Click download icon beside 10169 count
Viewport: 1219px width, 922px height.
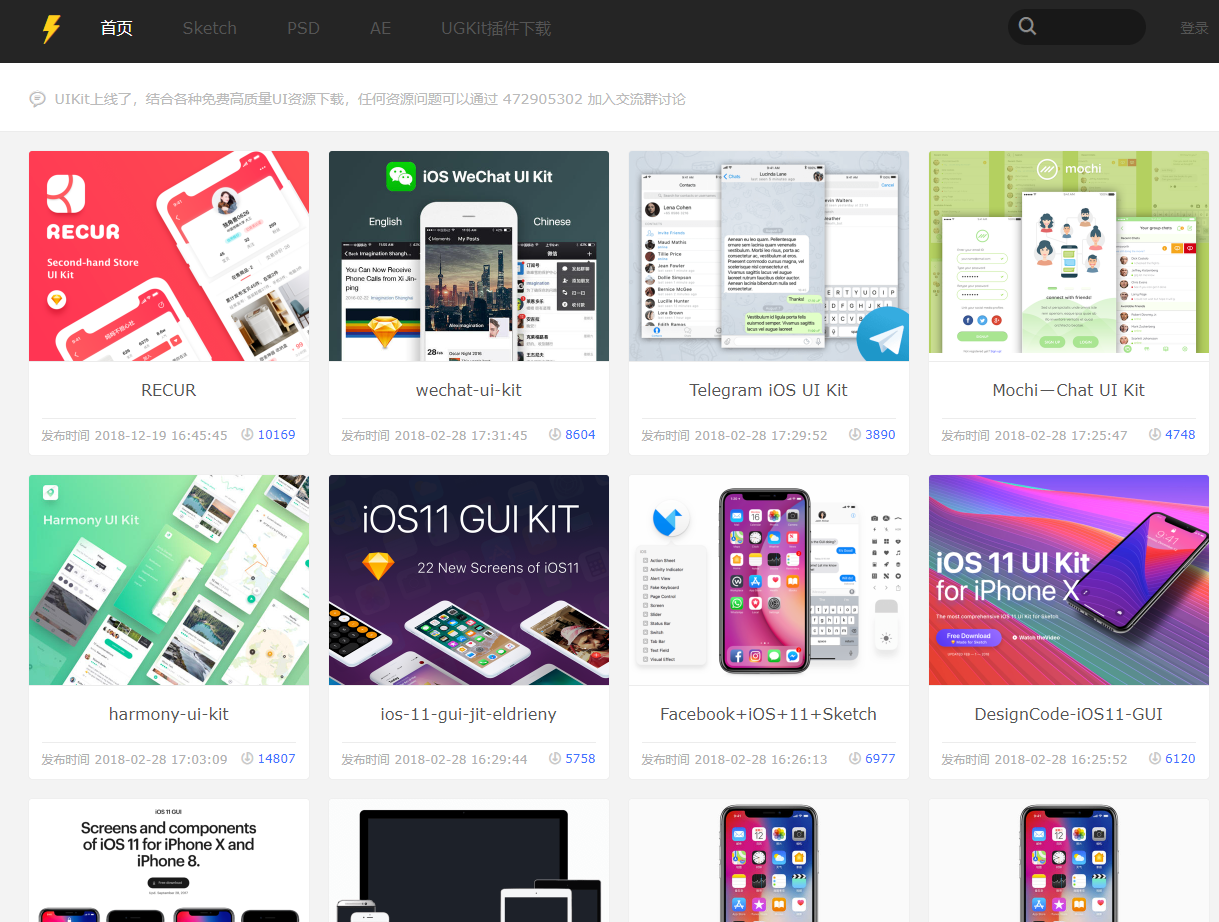[247, 435]
